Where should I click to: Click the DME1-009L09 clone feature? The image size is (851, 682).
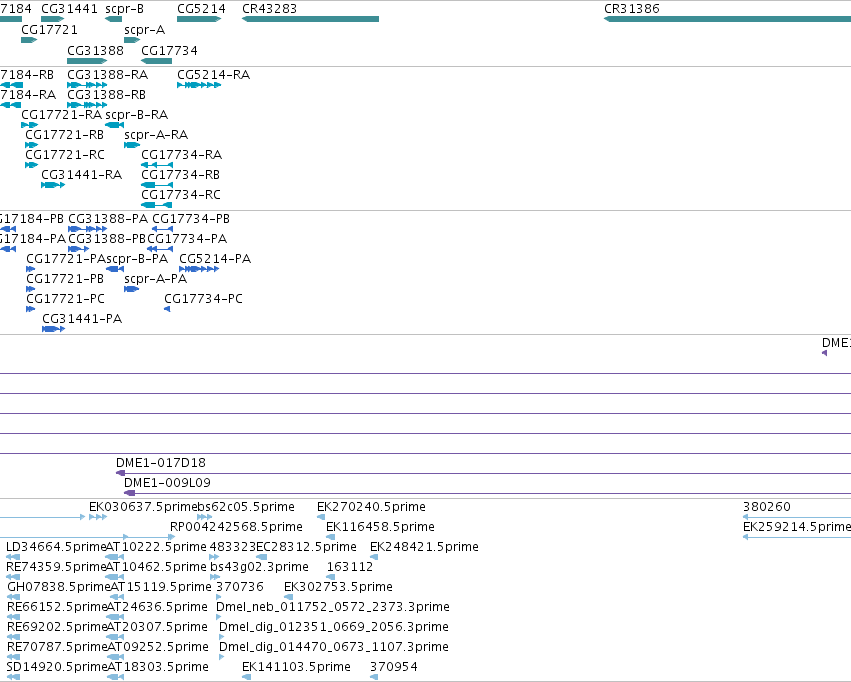[x=487, y=493]
